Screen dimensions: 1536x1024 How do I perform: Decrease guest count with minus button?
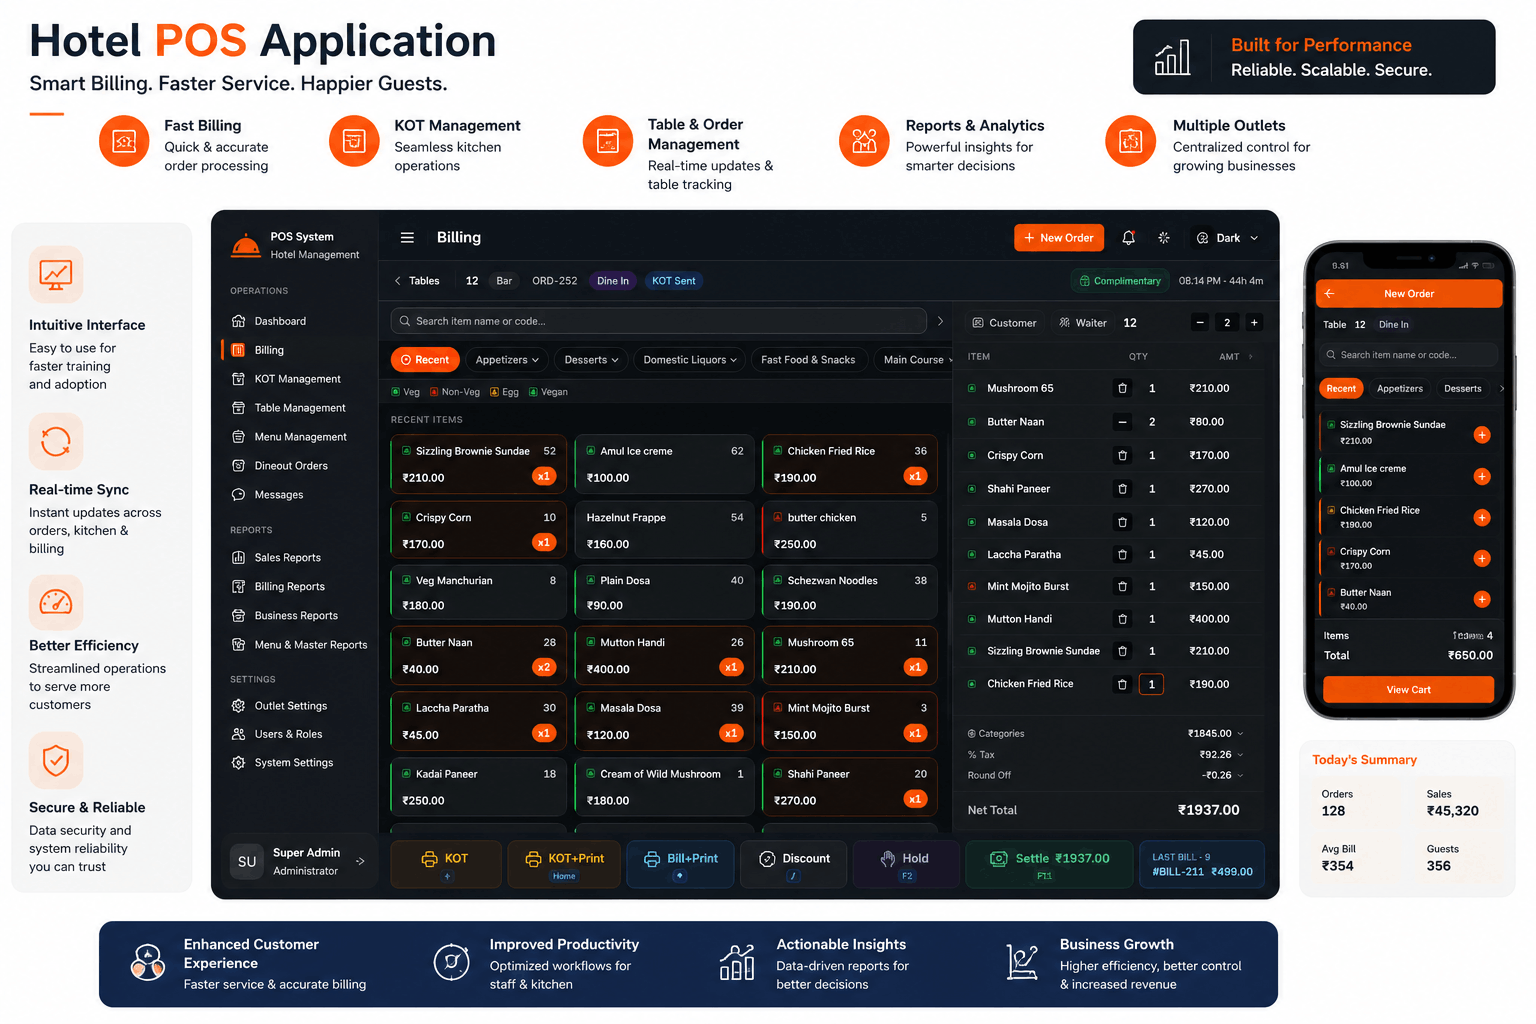click(1200, 322)
